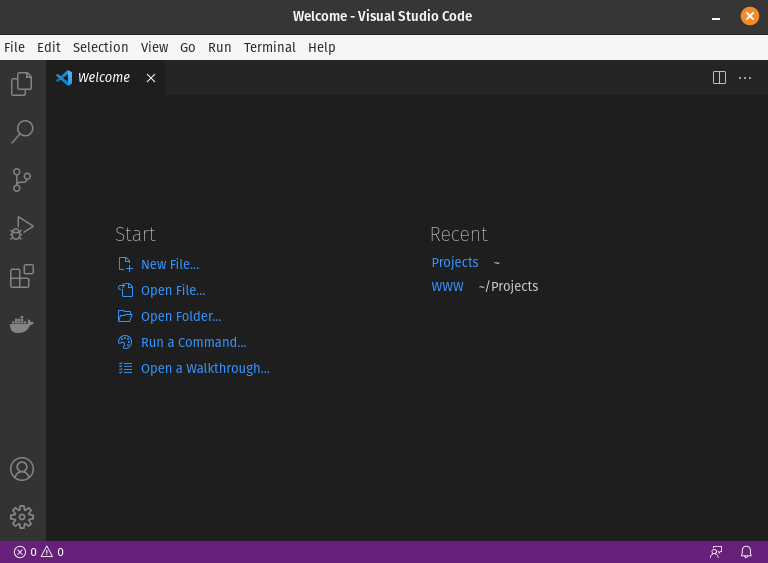The width and height of the screenshot is (768, 563).
Task: Open Source Control view icon
Action: point(22,180)
